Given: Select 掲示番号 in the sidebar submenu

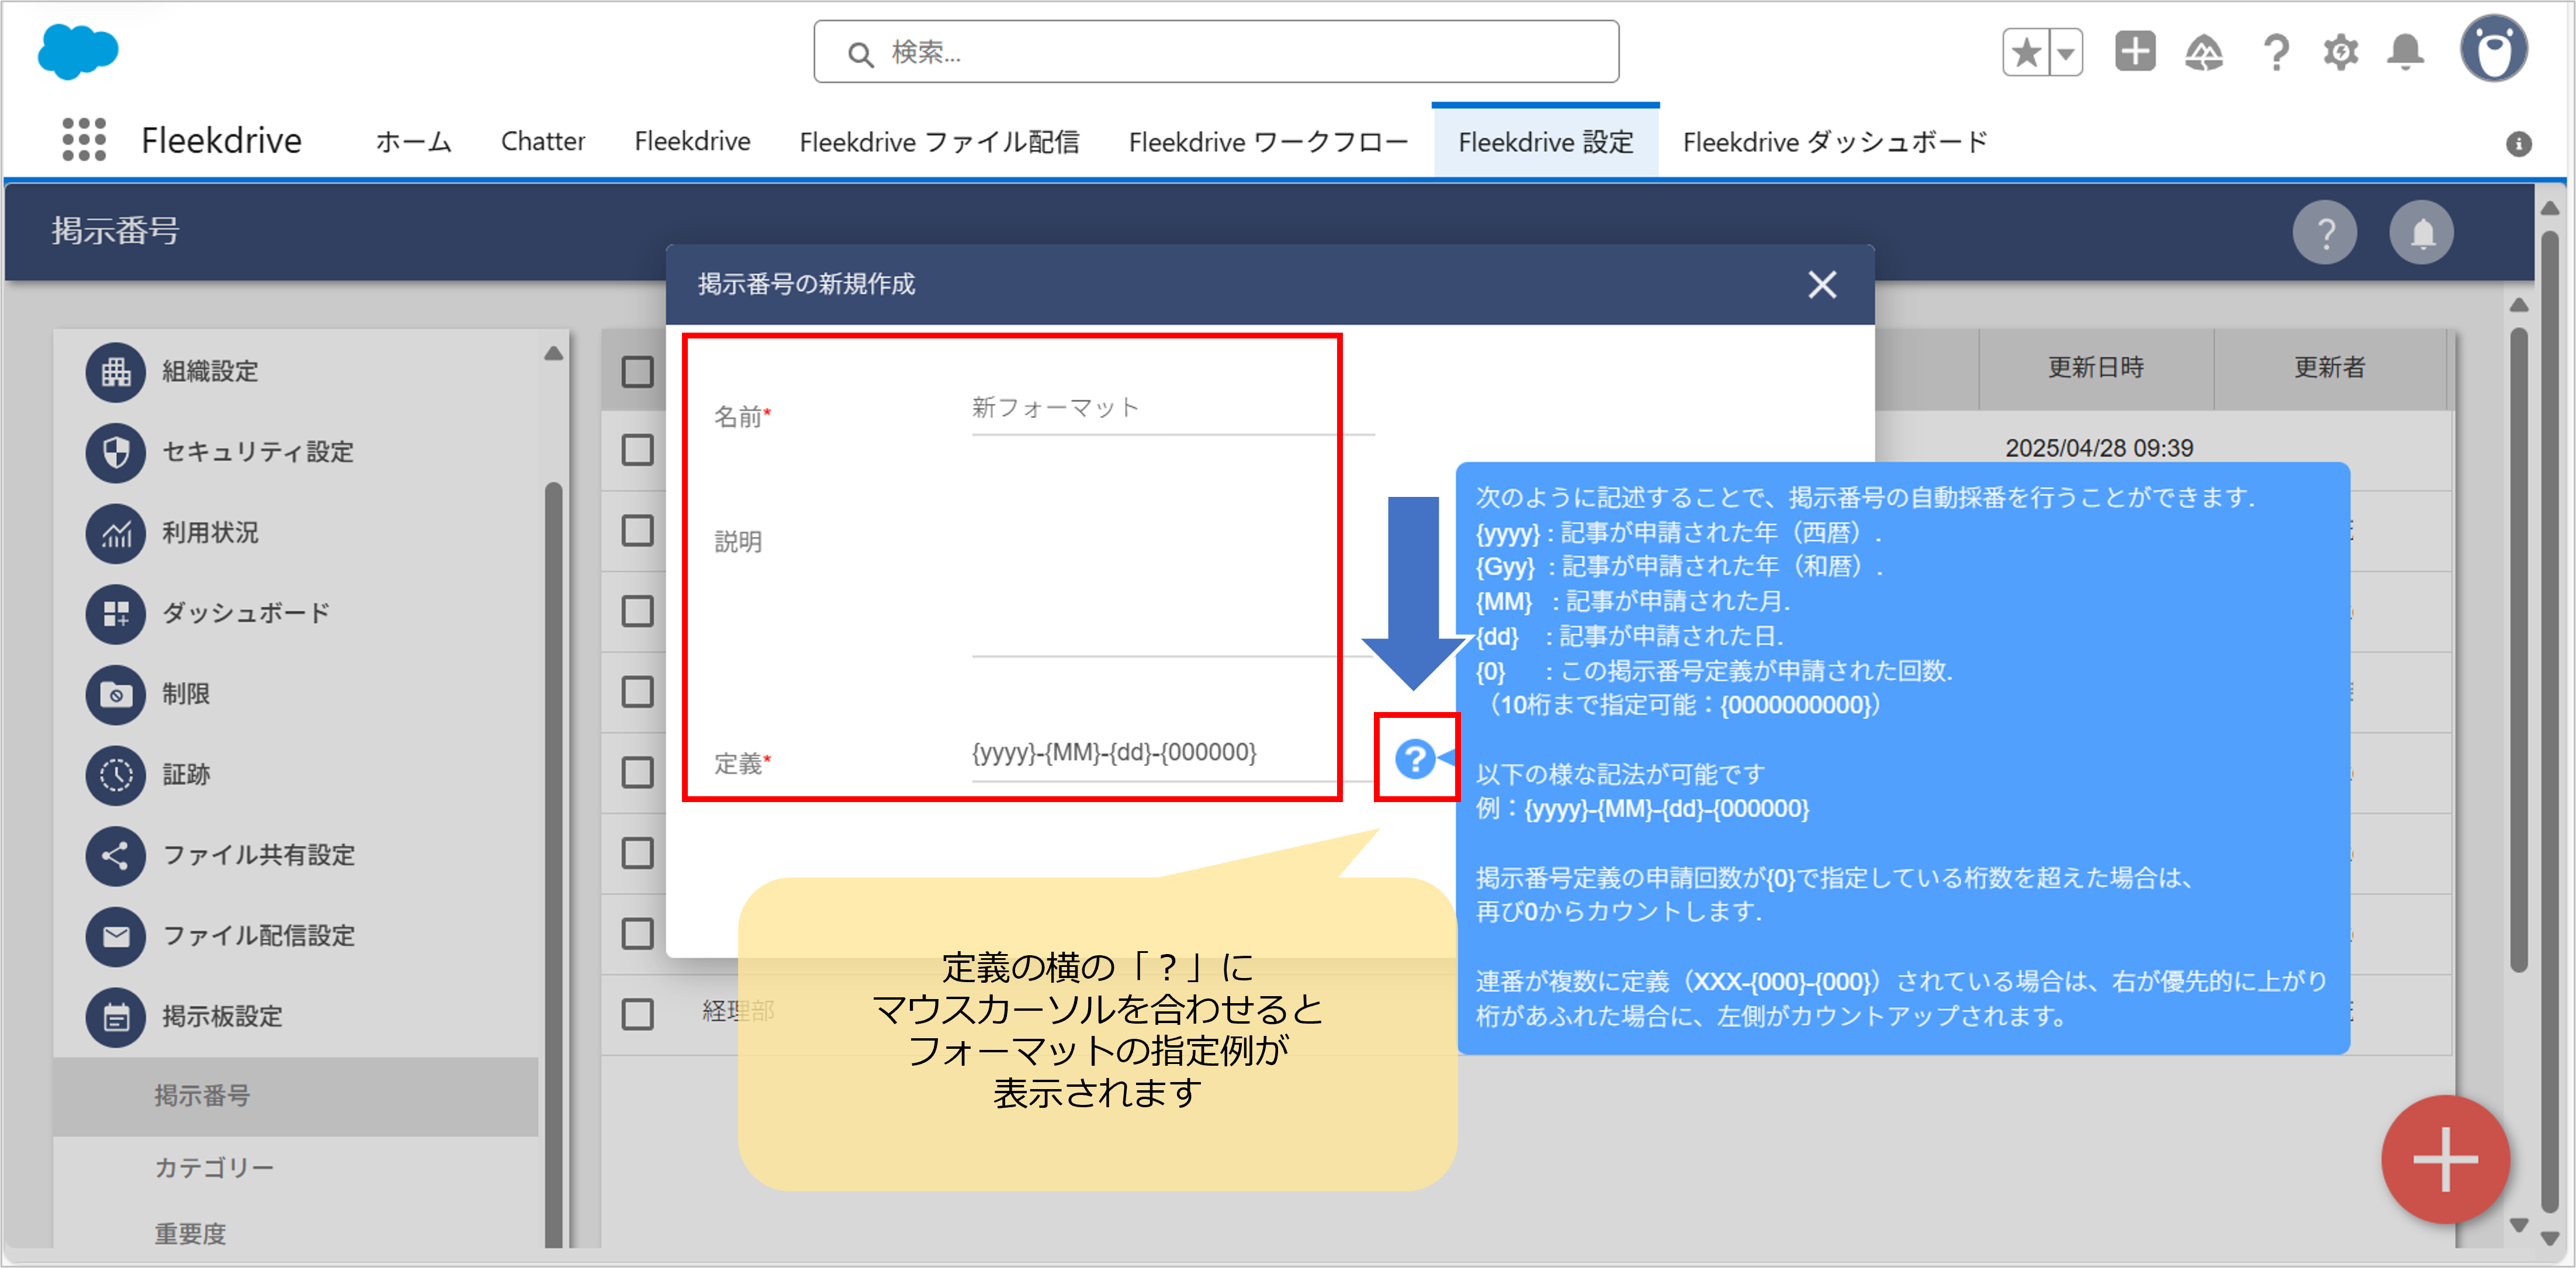Looking at the screenshot, I should tap(296, 1096).
